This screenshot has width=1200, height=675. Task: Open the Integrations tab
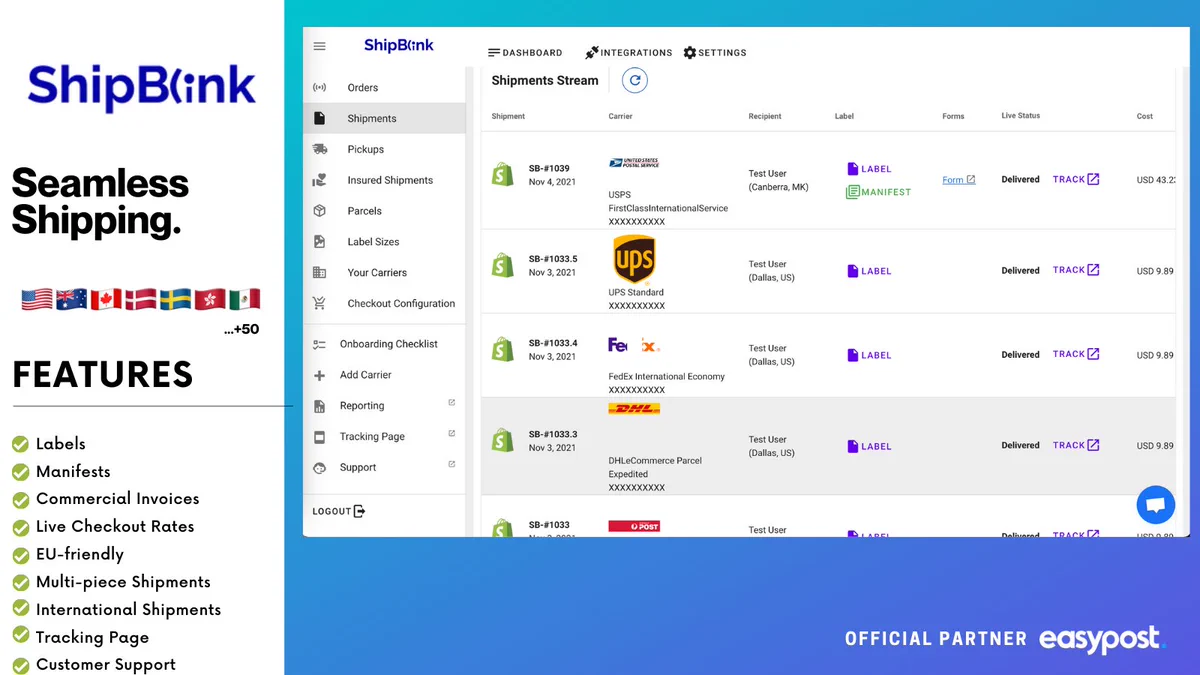pos(629,53)
